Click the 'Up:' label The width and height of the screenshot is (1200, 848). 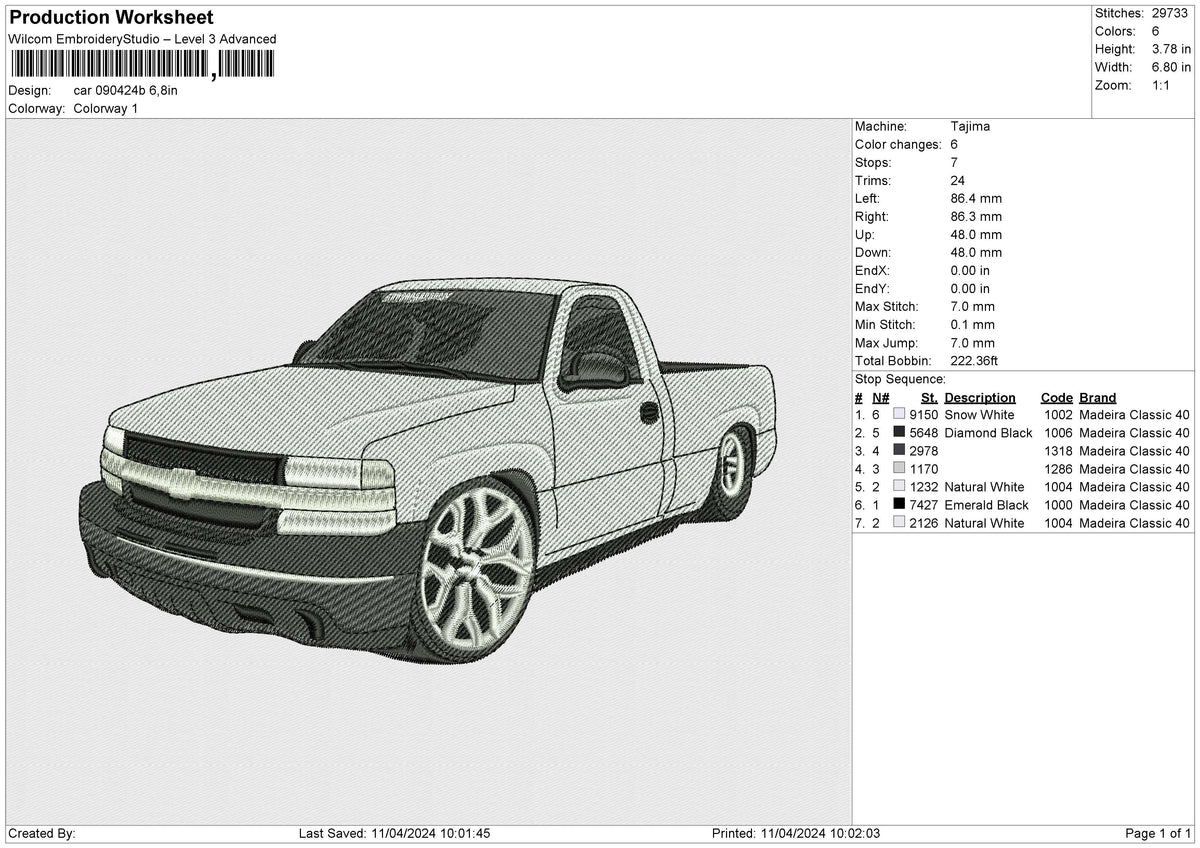pos(865,234)
